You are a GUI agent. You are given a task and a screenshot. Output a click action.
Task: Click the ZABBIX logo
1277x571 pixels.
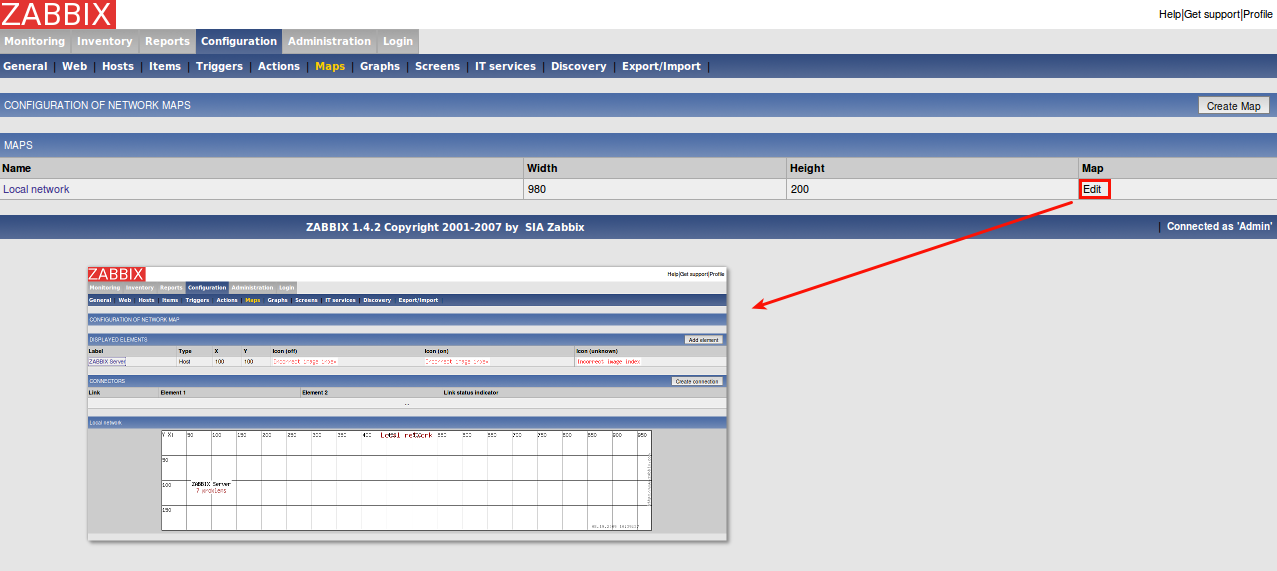58,14
